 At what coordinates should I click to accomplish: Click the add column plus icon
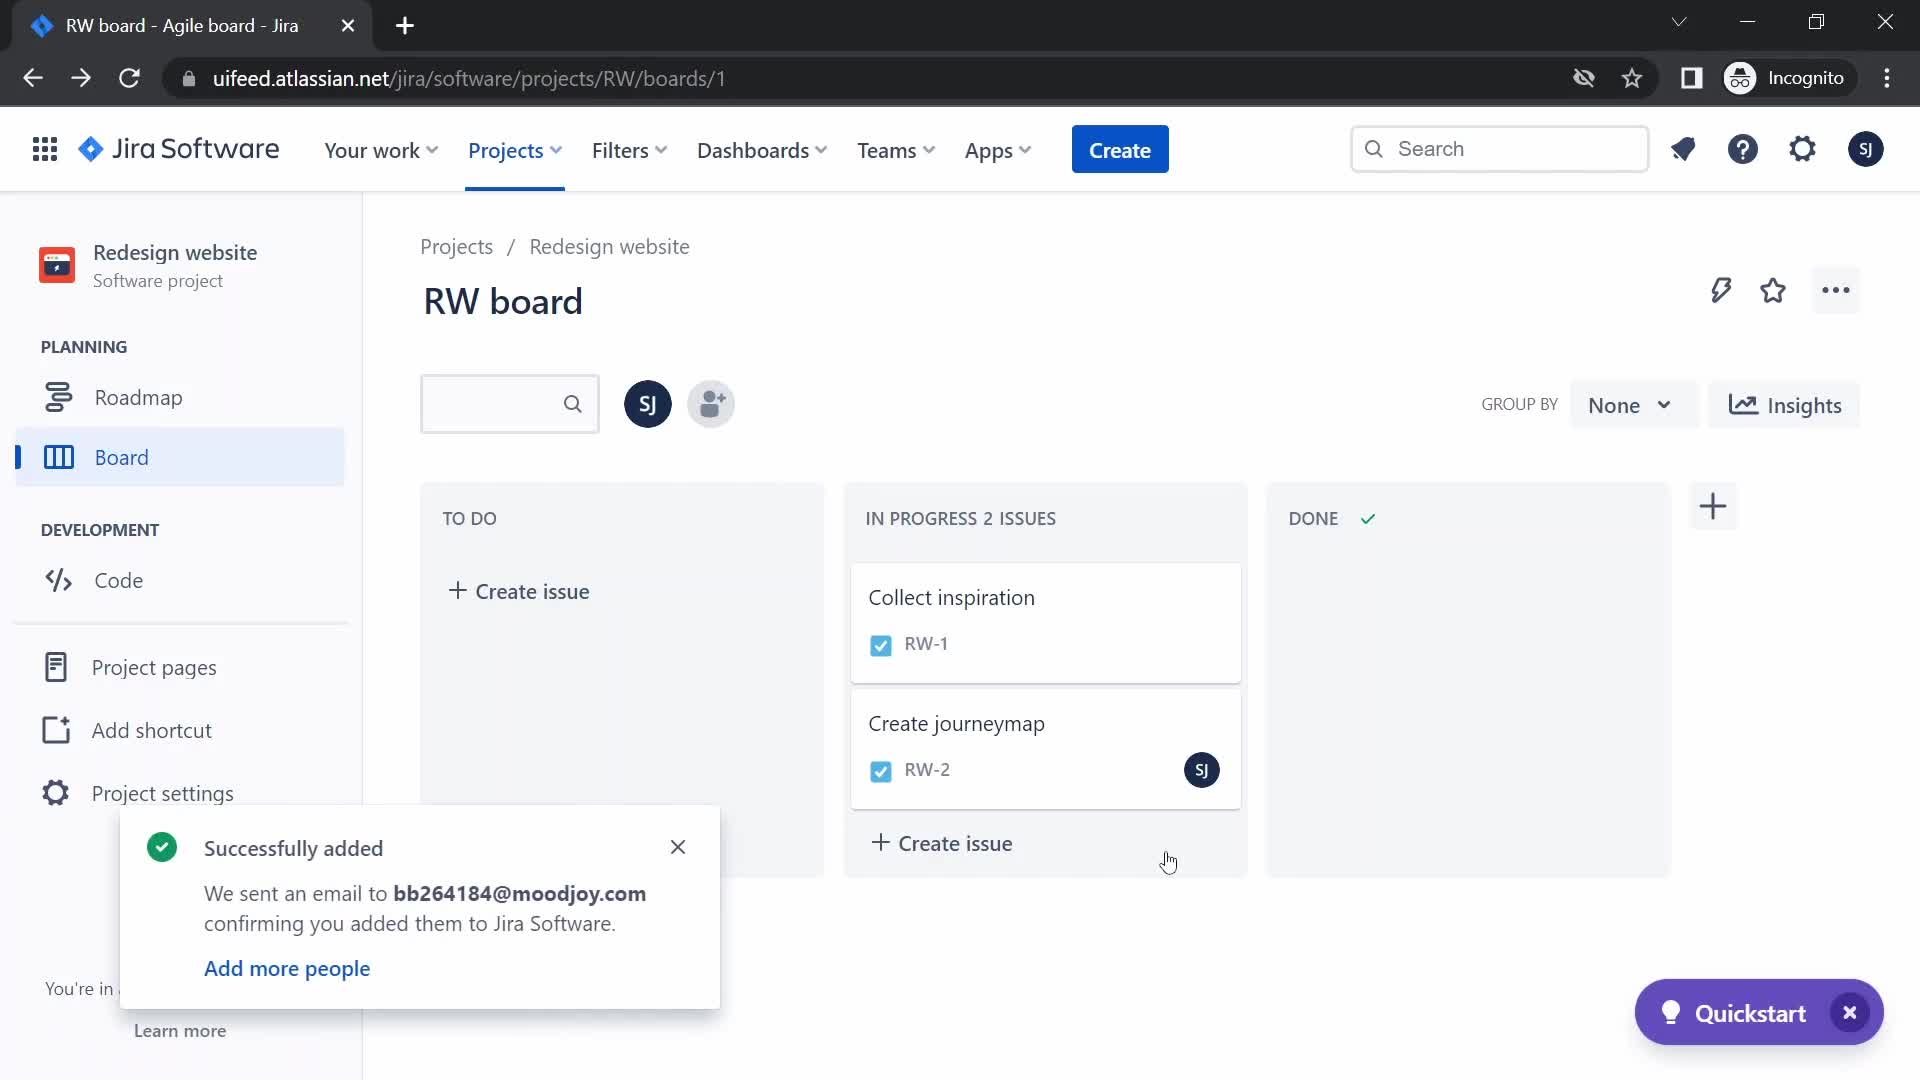pos(1714,505)
